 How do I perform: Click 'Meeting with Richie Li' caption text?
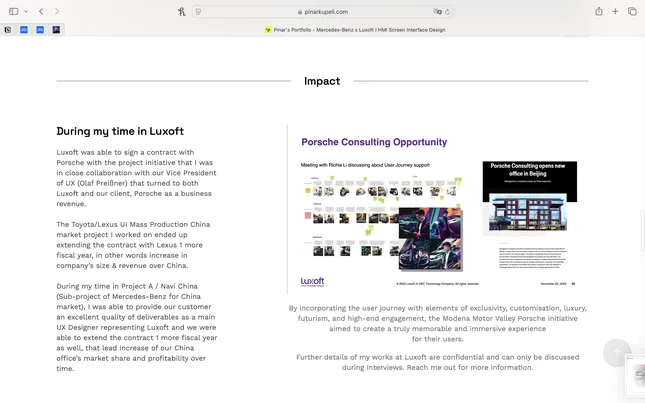coord(365,165)
